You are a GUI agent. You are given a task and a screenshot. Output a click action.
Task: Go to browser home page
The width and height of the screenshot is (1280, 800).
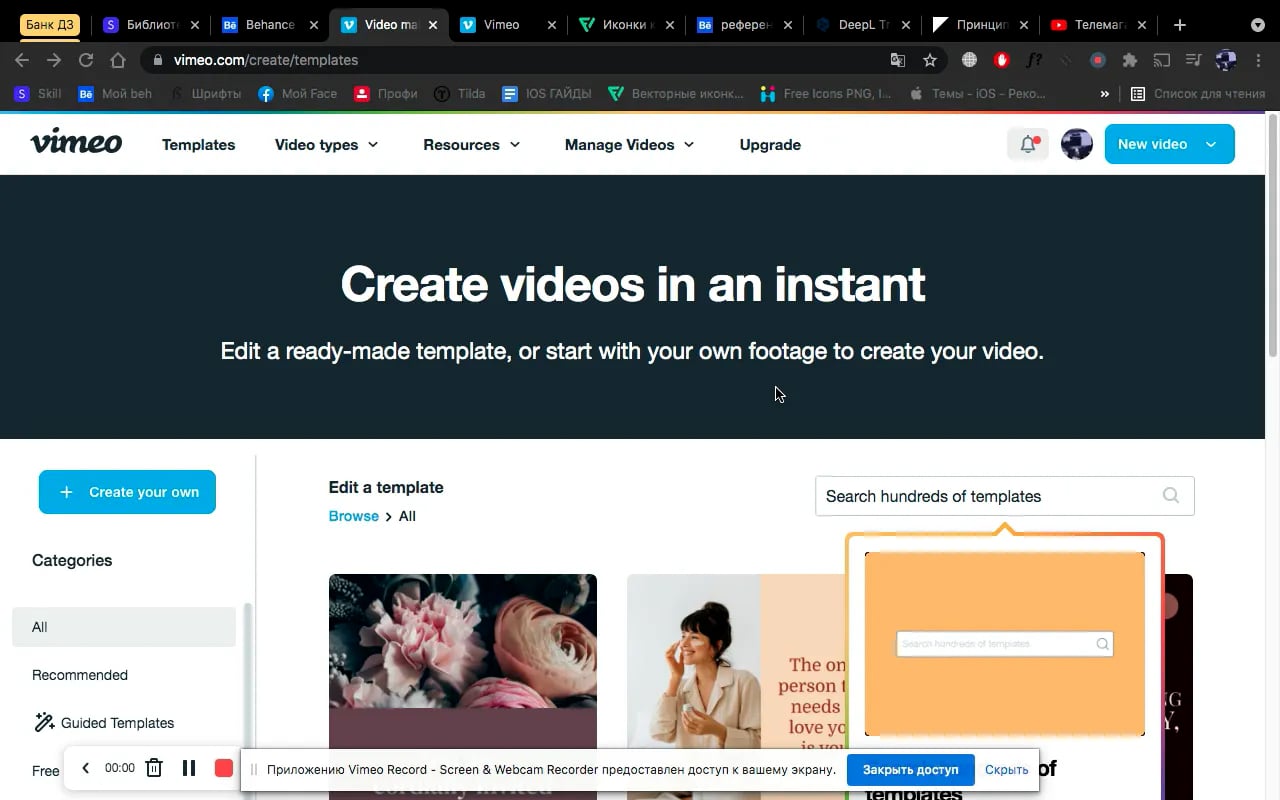point(118,60)
